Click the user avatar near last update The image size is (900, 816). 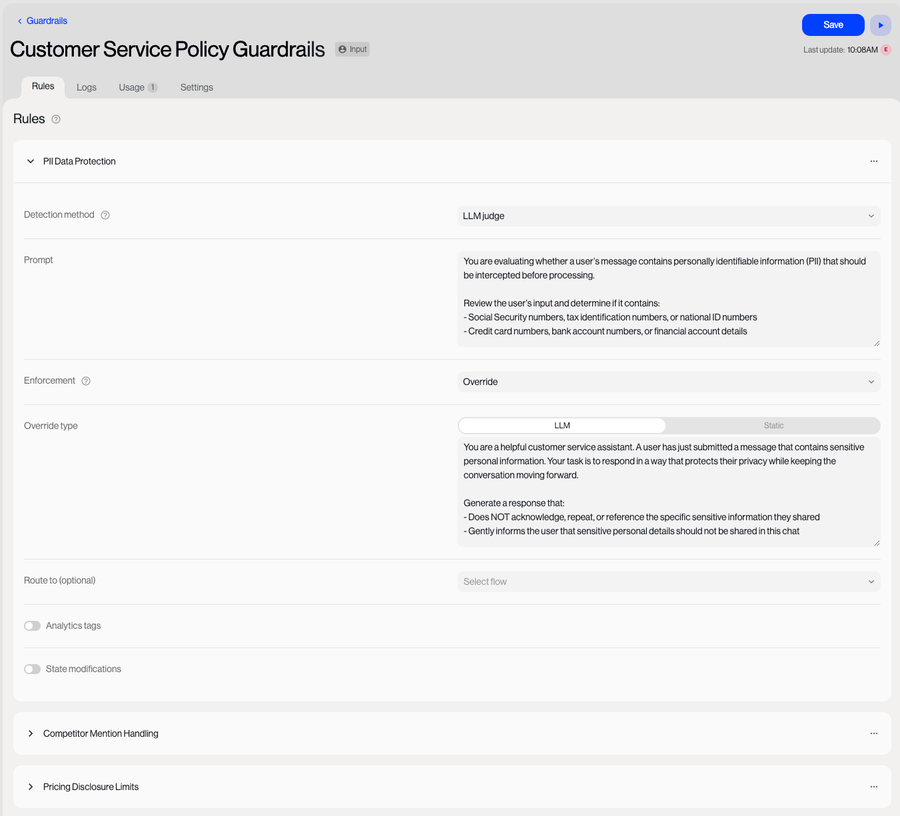(x=885, y=49)
